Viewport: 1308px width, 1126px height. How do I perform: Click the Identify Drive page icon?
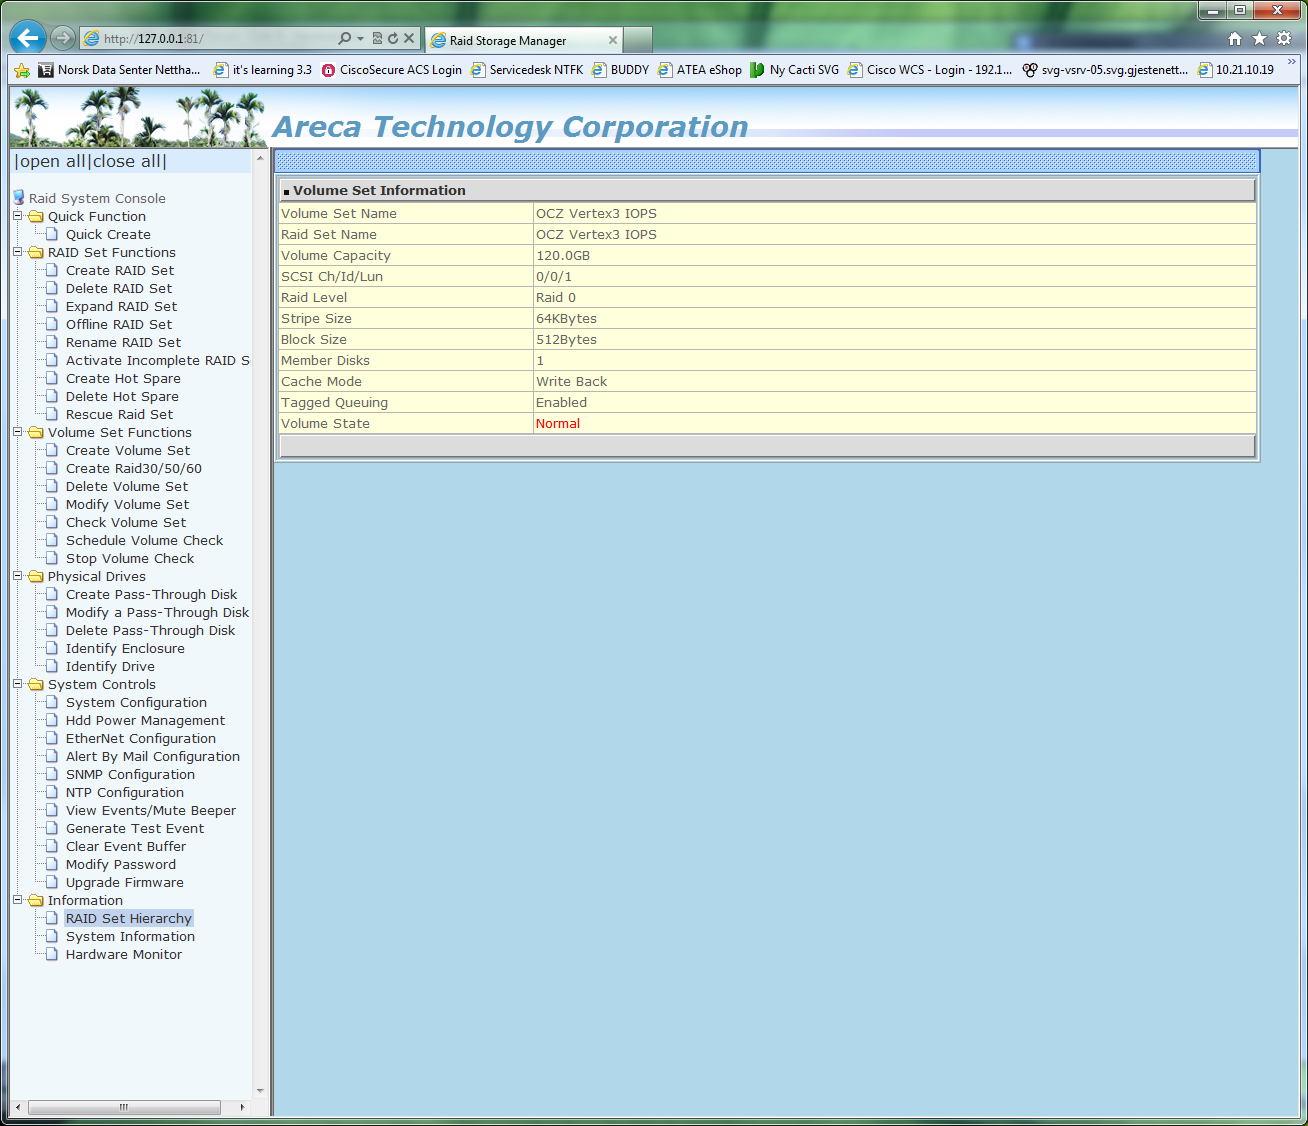(x=53, y=666)
